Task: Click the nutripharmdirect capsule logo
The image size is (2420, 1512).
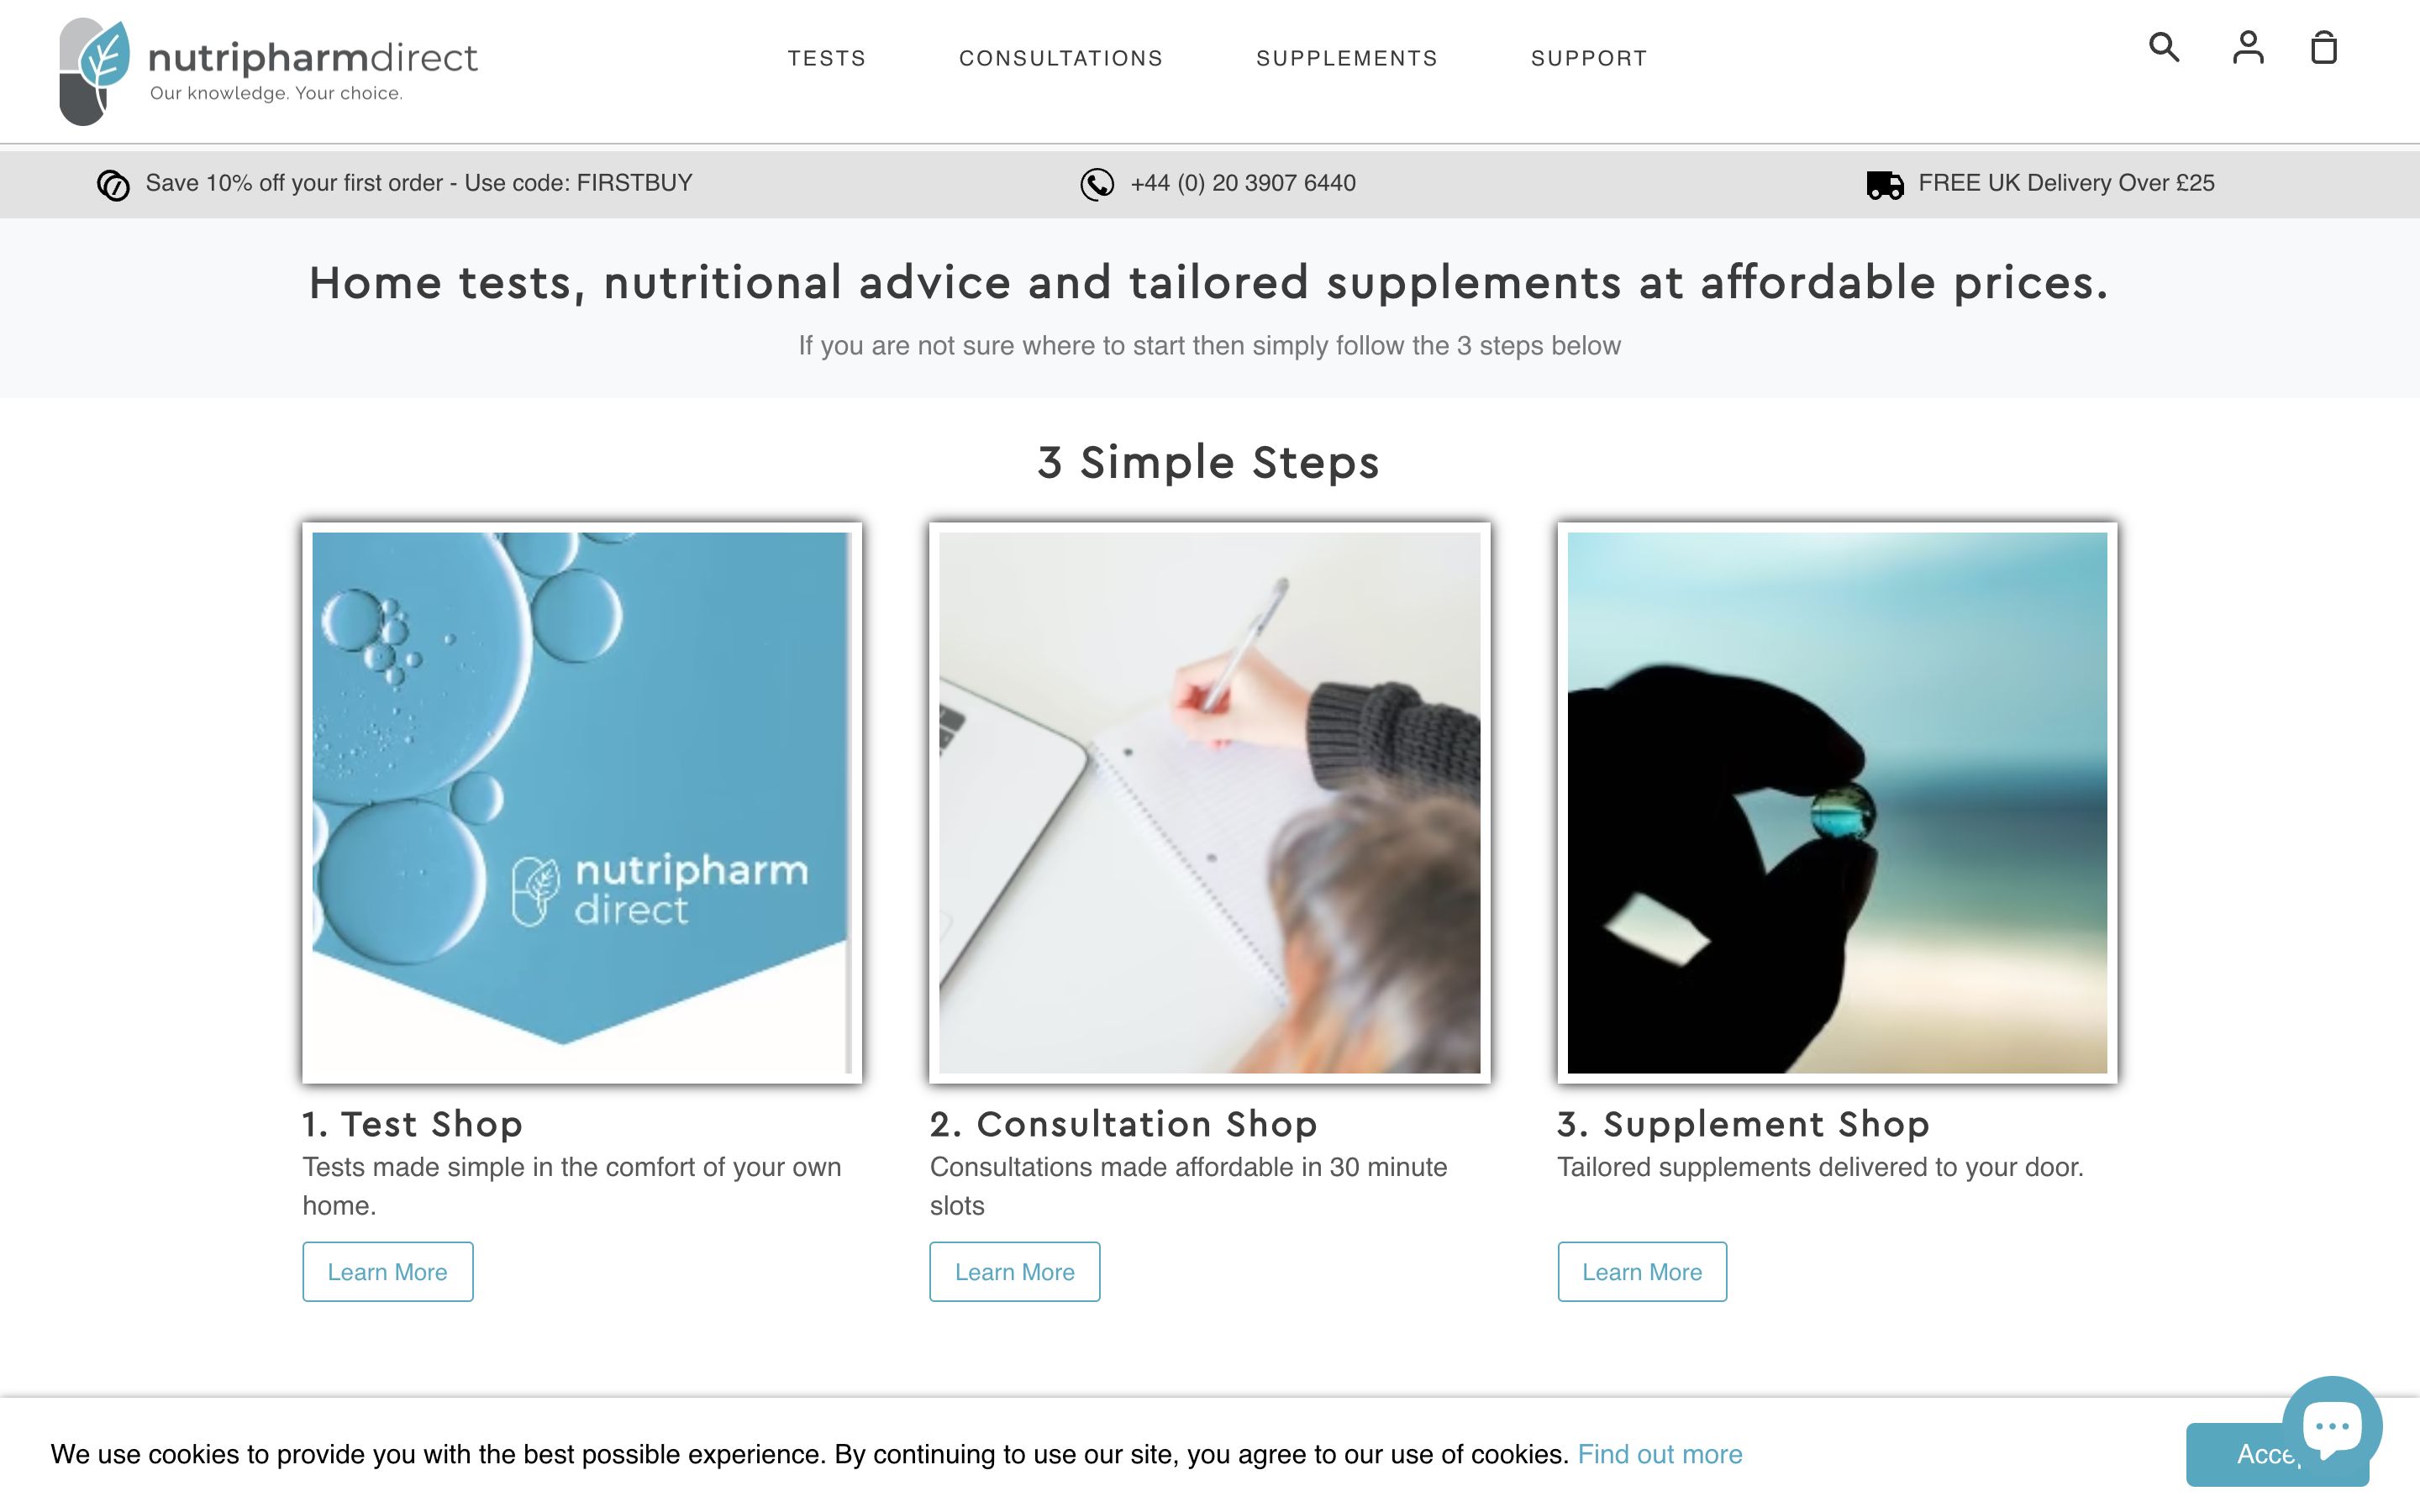Action: pos(95,68)
